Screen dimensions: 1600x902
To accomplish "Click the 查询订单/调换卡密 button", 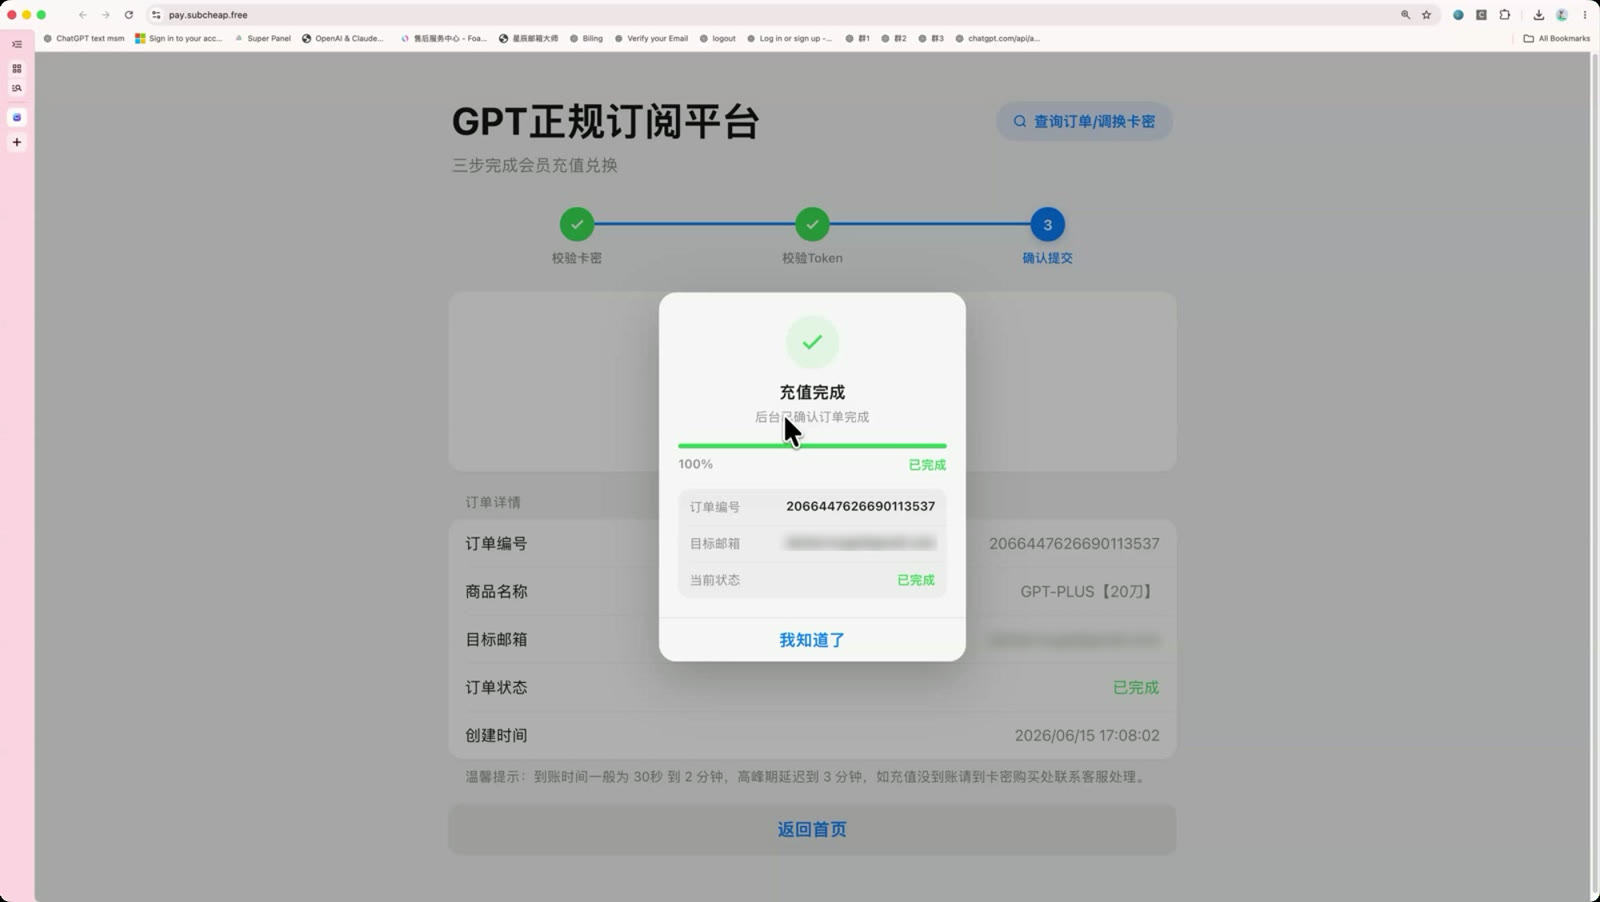I will (x=1084, y=121).
